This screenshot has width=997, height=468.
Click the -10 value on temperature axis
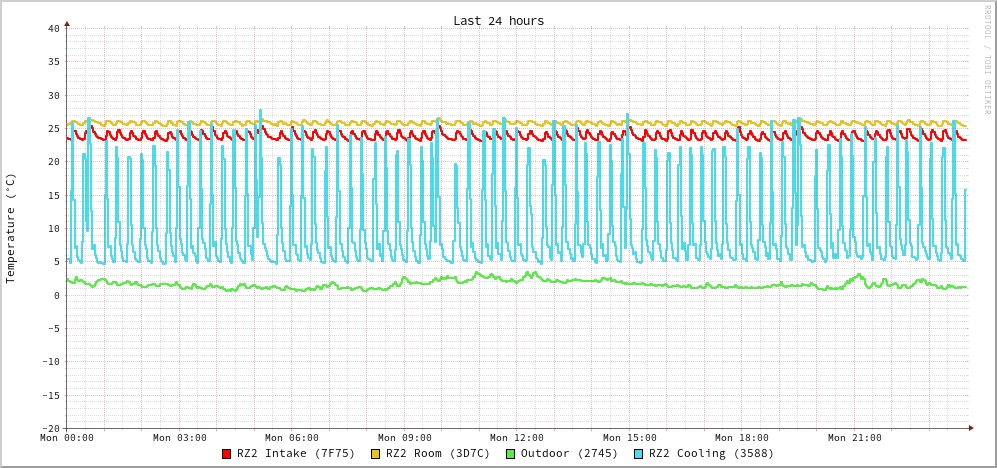tap(50, 362)
